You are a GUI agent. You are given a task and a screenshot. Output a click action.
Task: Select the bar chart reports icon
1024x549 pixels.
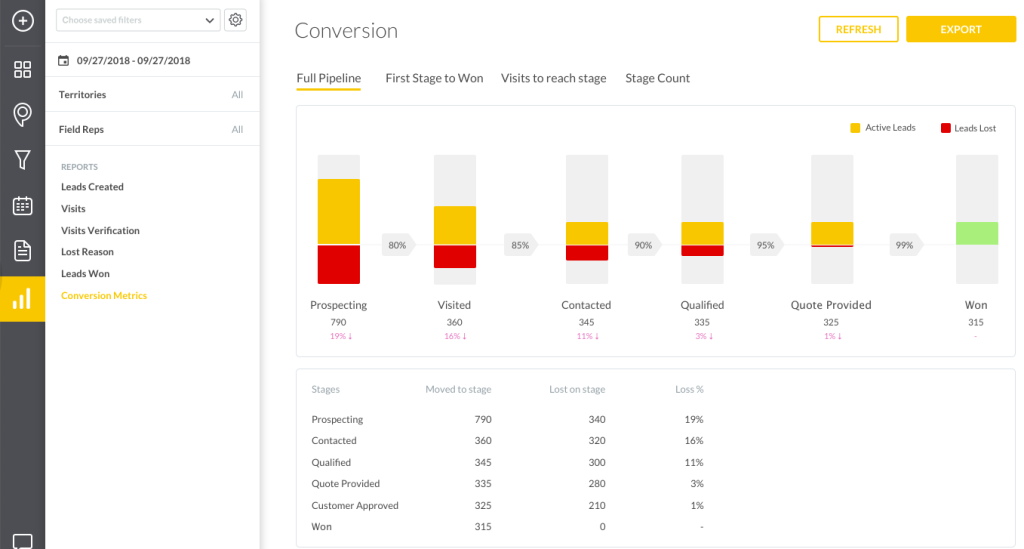click(22, 298)
